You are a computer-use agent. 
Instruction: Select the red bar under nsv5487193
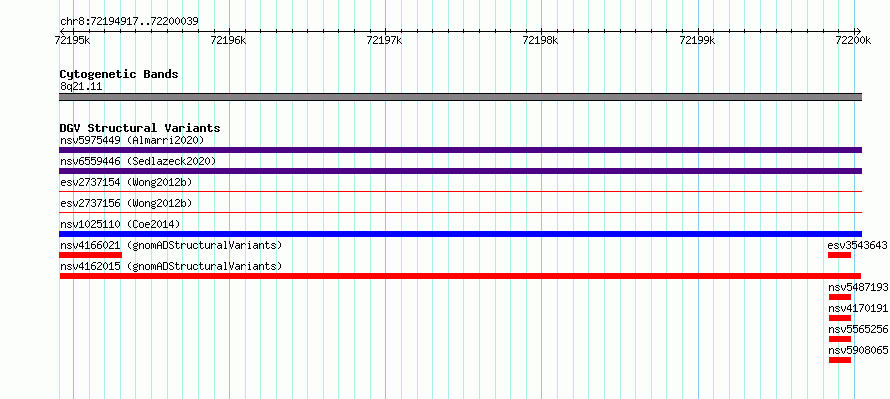click(840, 297)
